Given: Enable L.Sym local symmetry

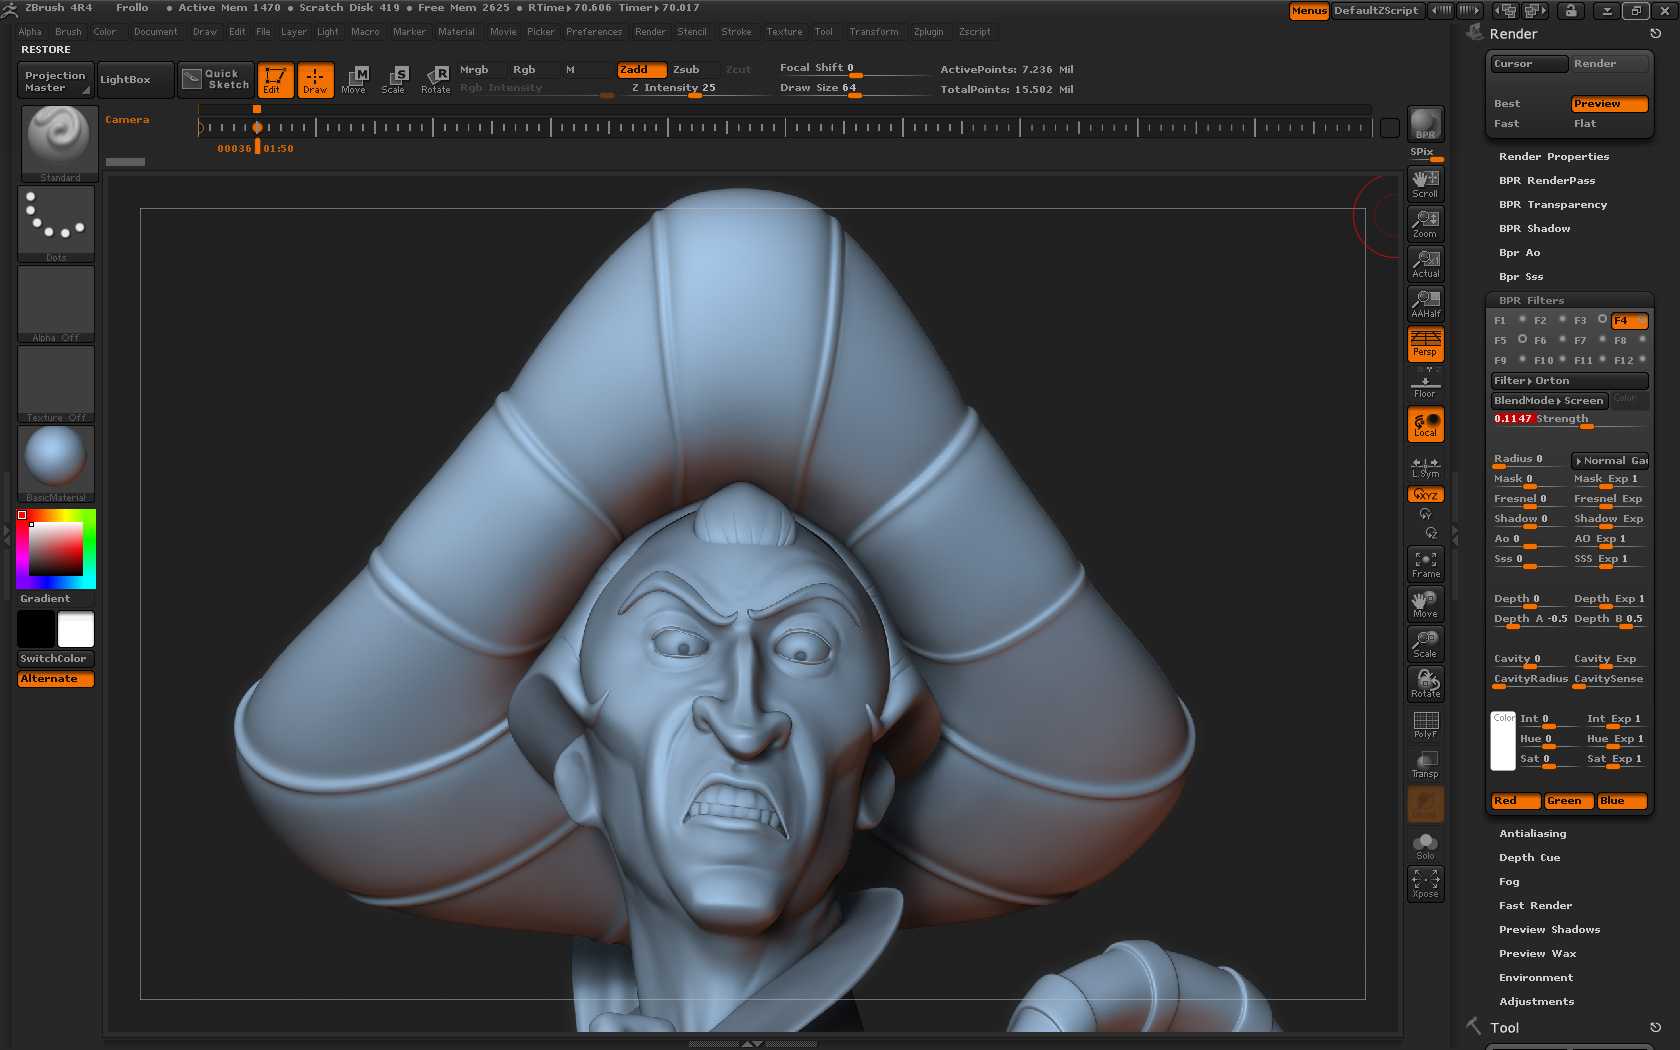Looking at the screenshot, I should [x=1425, y=467].
